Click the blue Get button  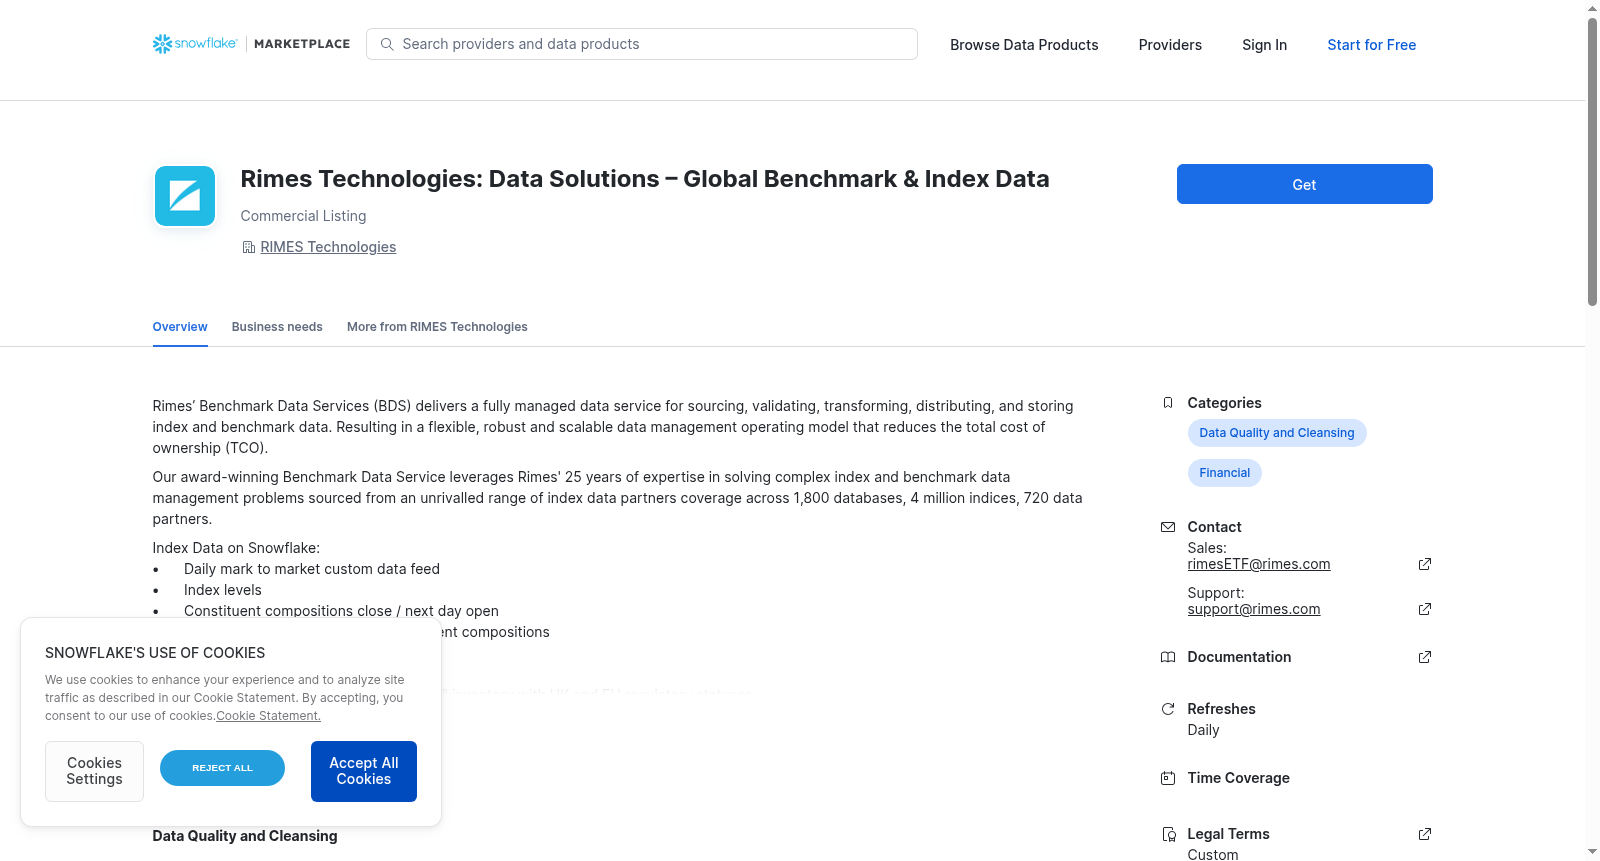(x=1304, y=184)
